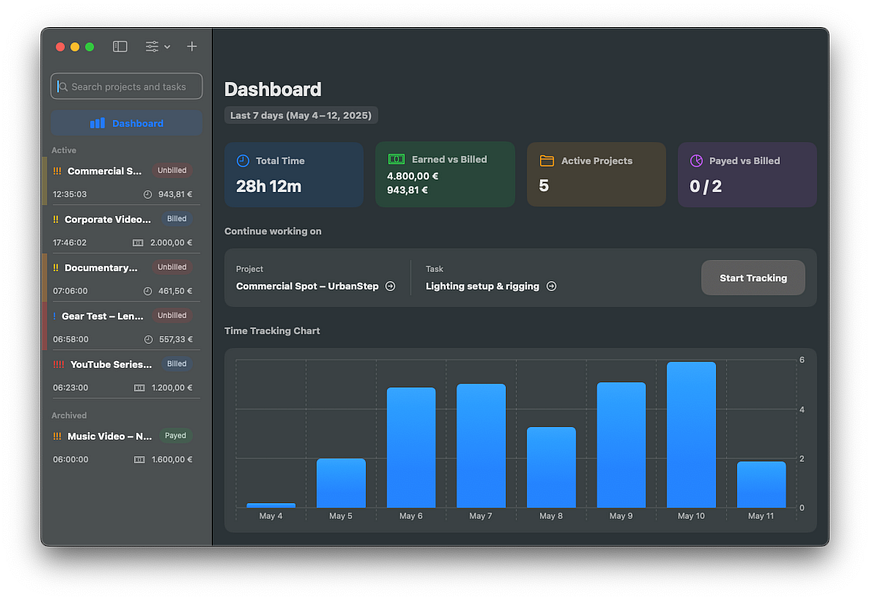
Task: Click the Payed badge on Music Video
Action: [x=175, y=436]
